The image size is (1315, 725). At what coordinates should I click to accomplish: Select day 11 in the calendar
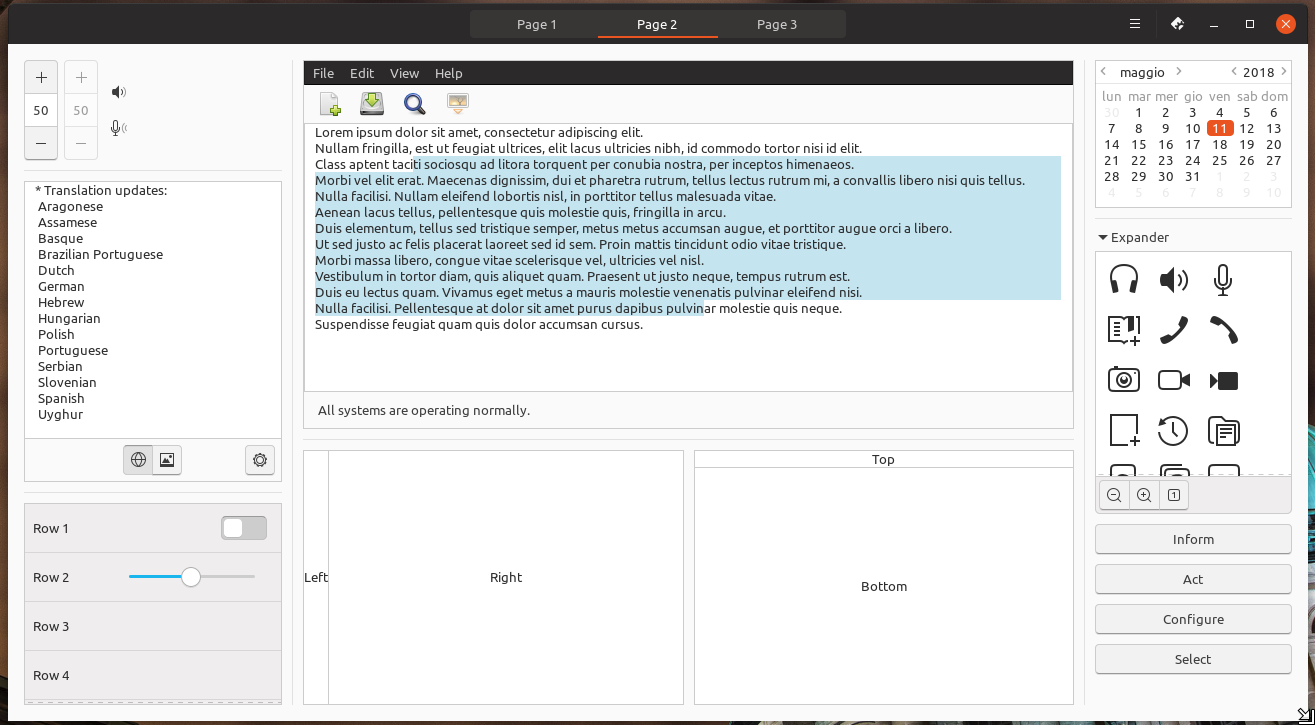pyautogui.click(x=1219, y=128)
